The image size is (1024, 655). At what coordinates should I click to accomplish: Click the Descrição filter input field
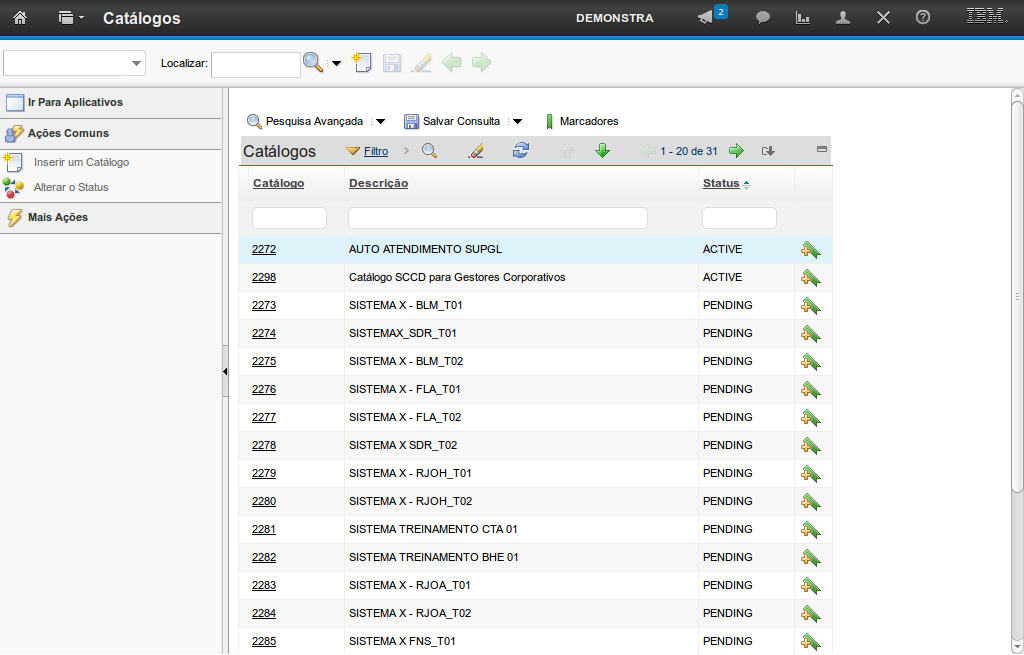[497, 218]
